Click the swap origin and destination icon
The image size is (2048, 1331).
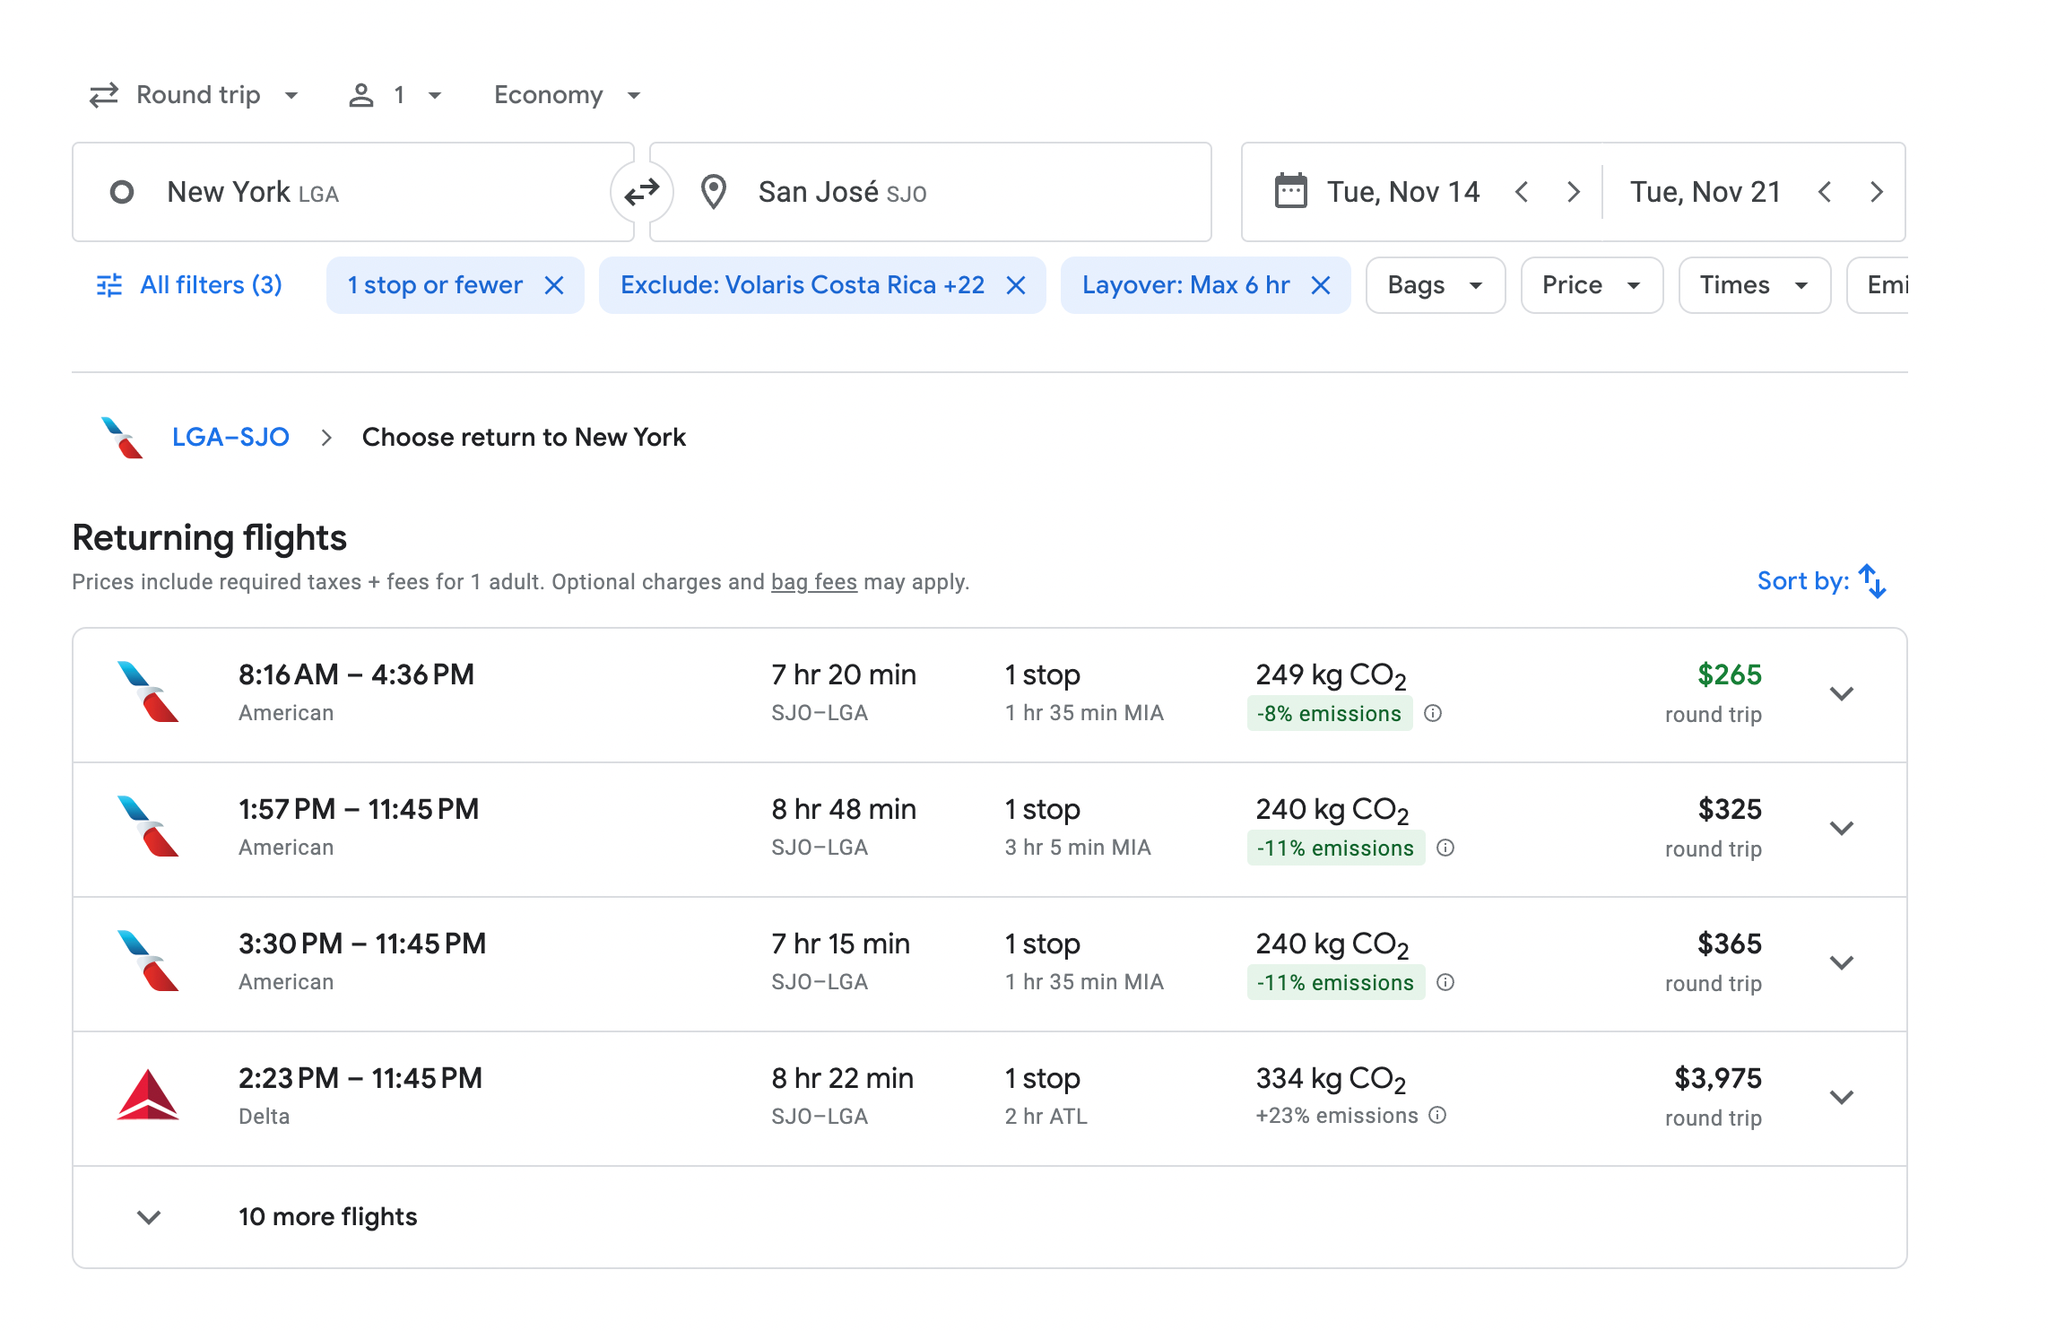point(640,192)
